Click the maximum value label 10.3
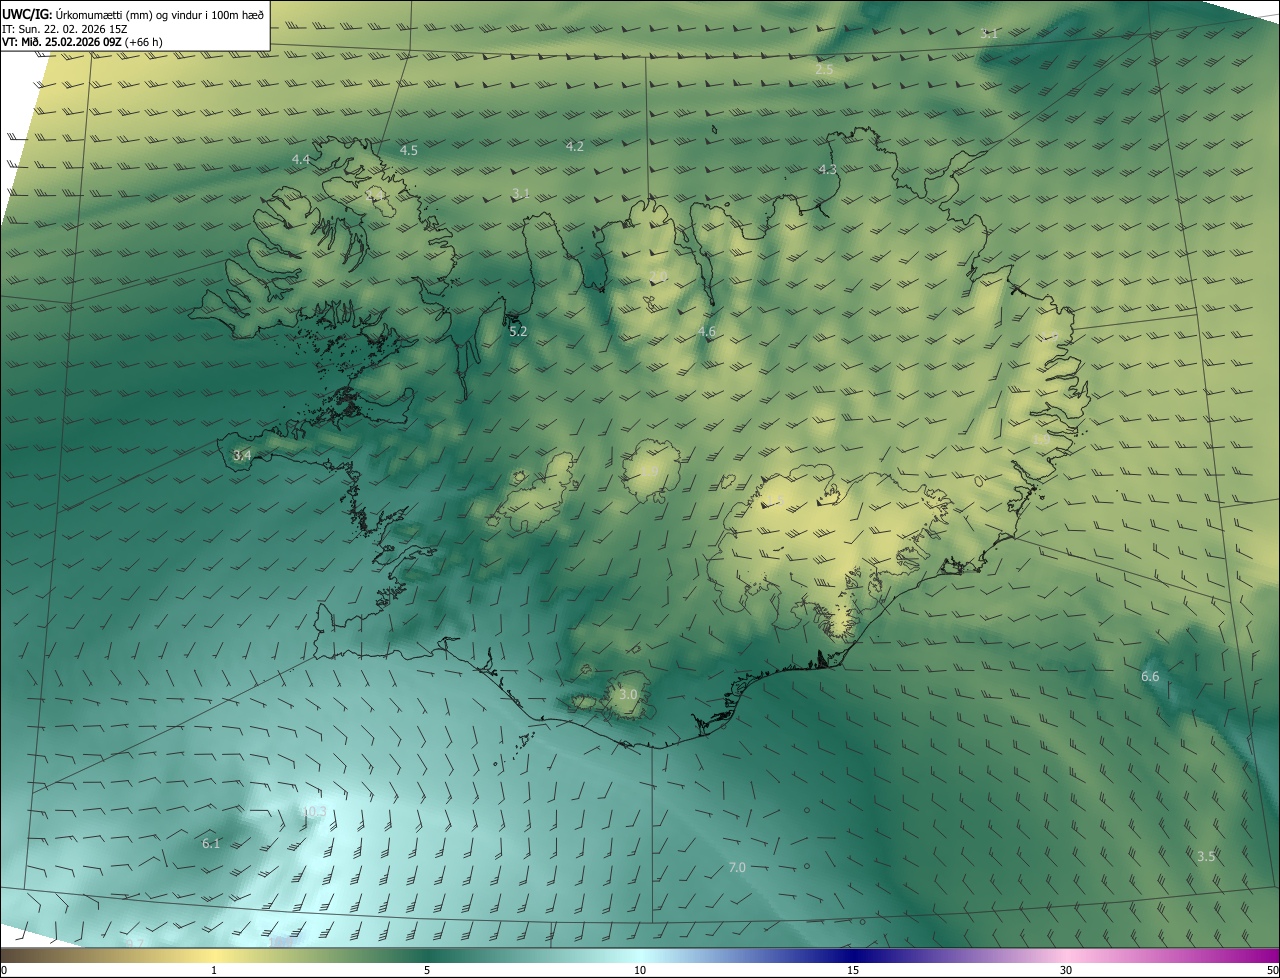Image resolution: width=1280 pixels, height=978 pixels. [314, 811]
